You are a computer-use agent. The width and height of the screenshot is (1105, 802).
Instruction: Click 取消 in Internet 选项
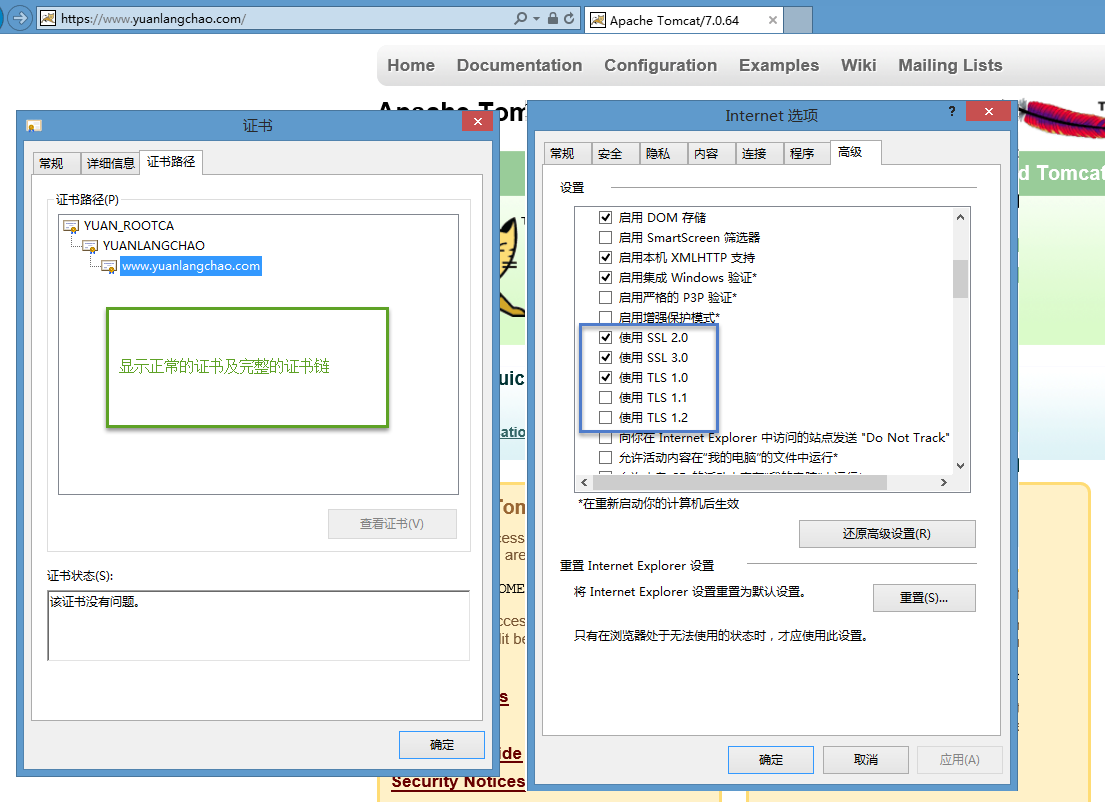[866, 760]
